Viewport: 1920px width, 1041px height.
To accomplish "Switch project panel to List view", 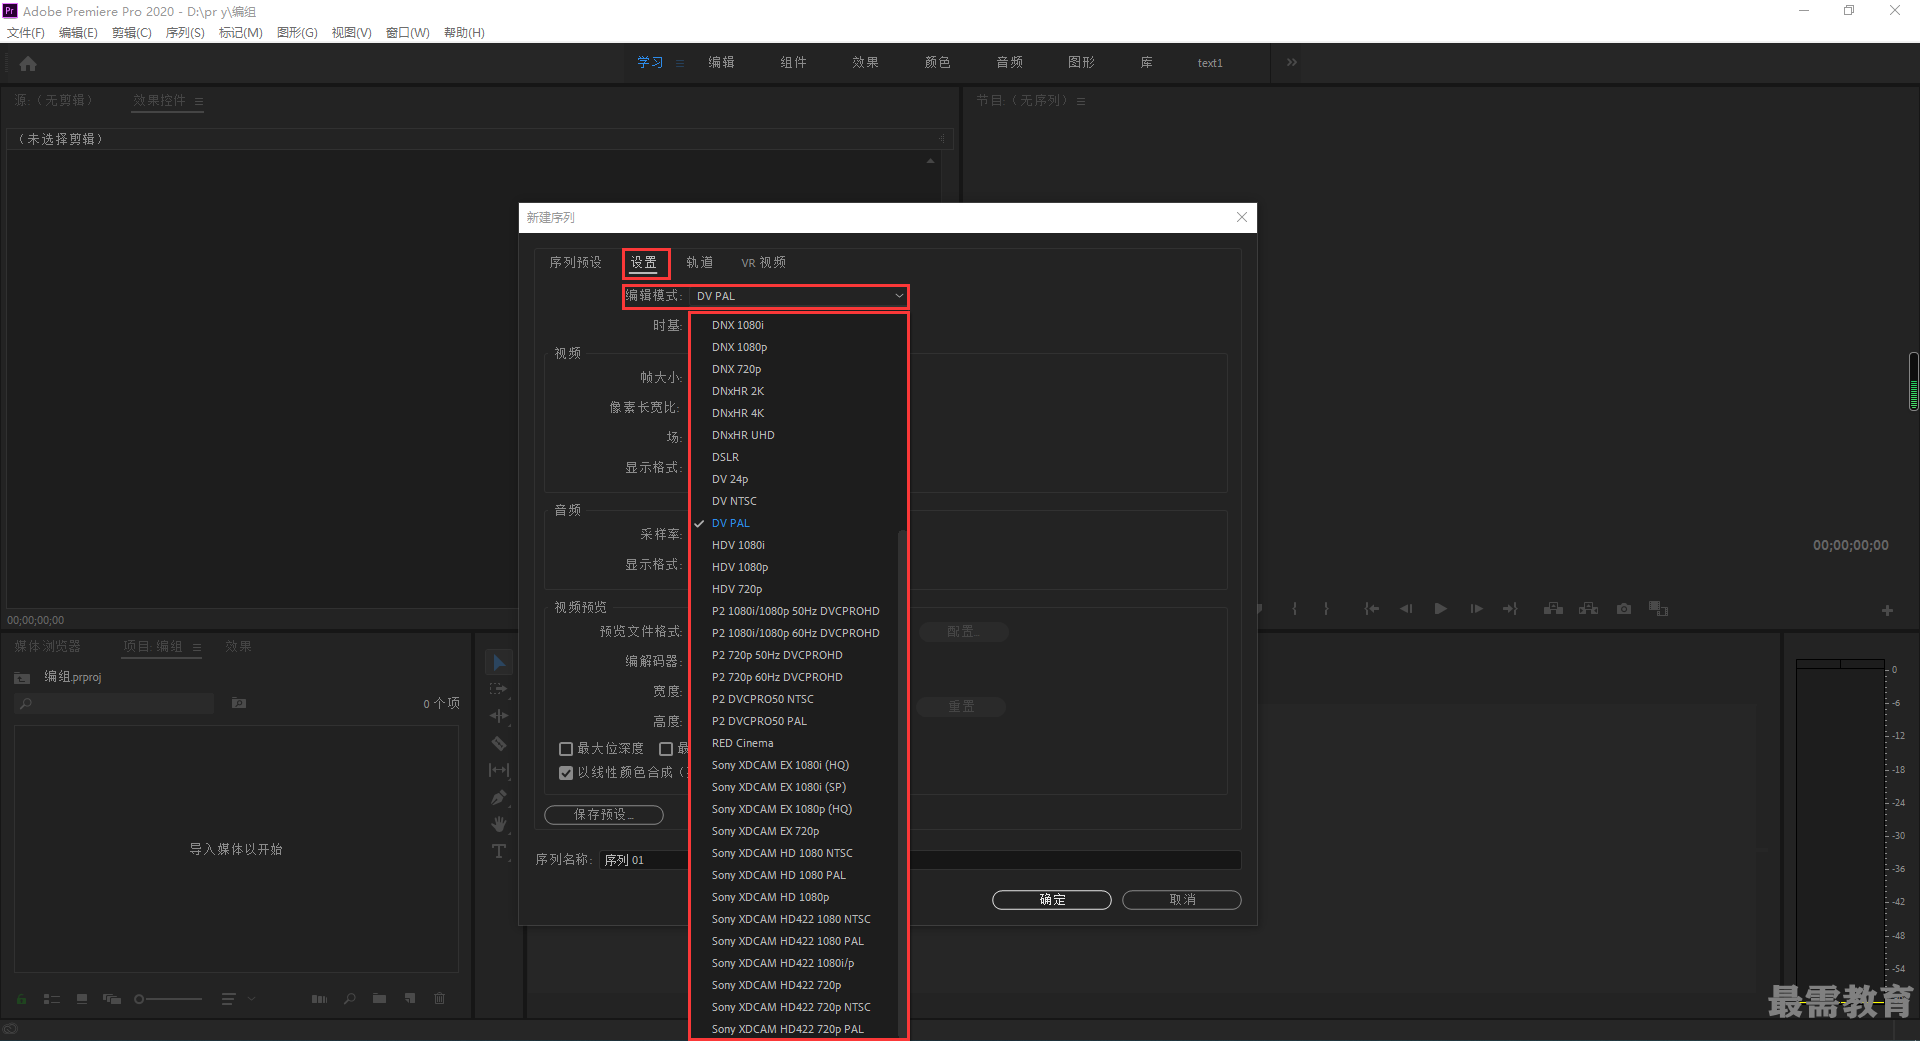I will (52, 998).
